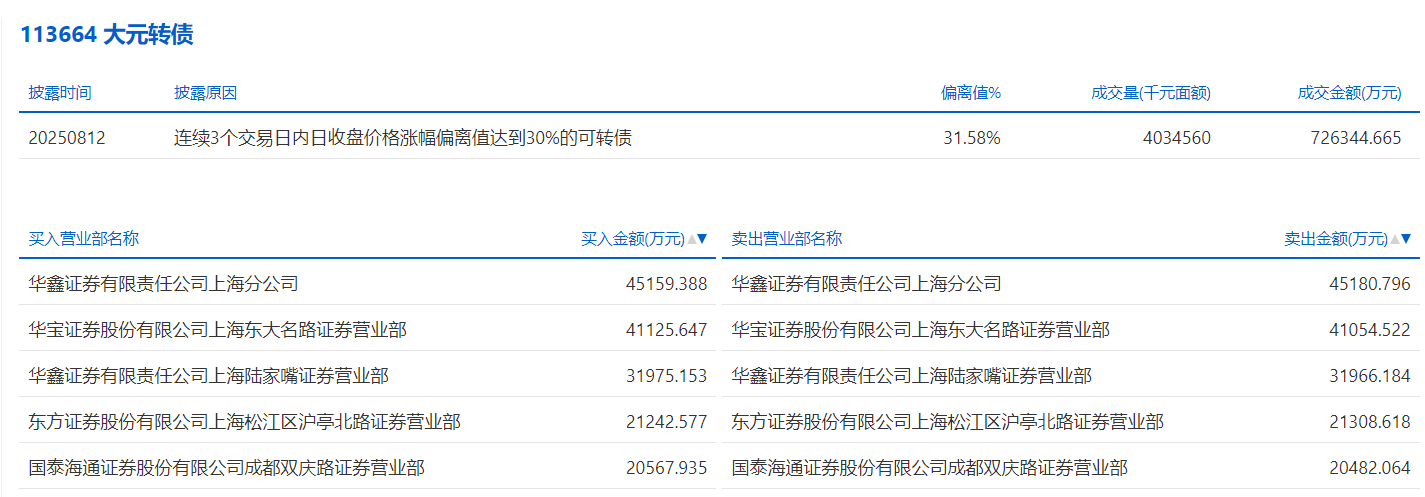The image size is (1425, 497).
Task: Select buyer 华宝证券上海东大名路证券营业部
Action: (218, 330)
